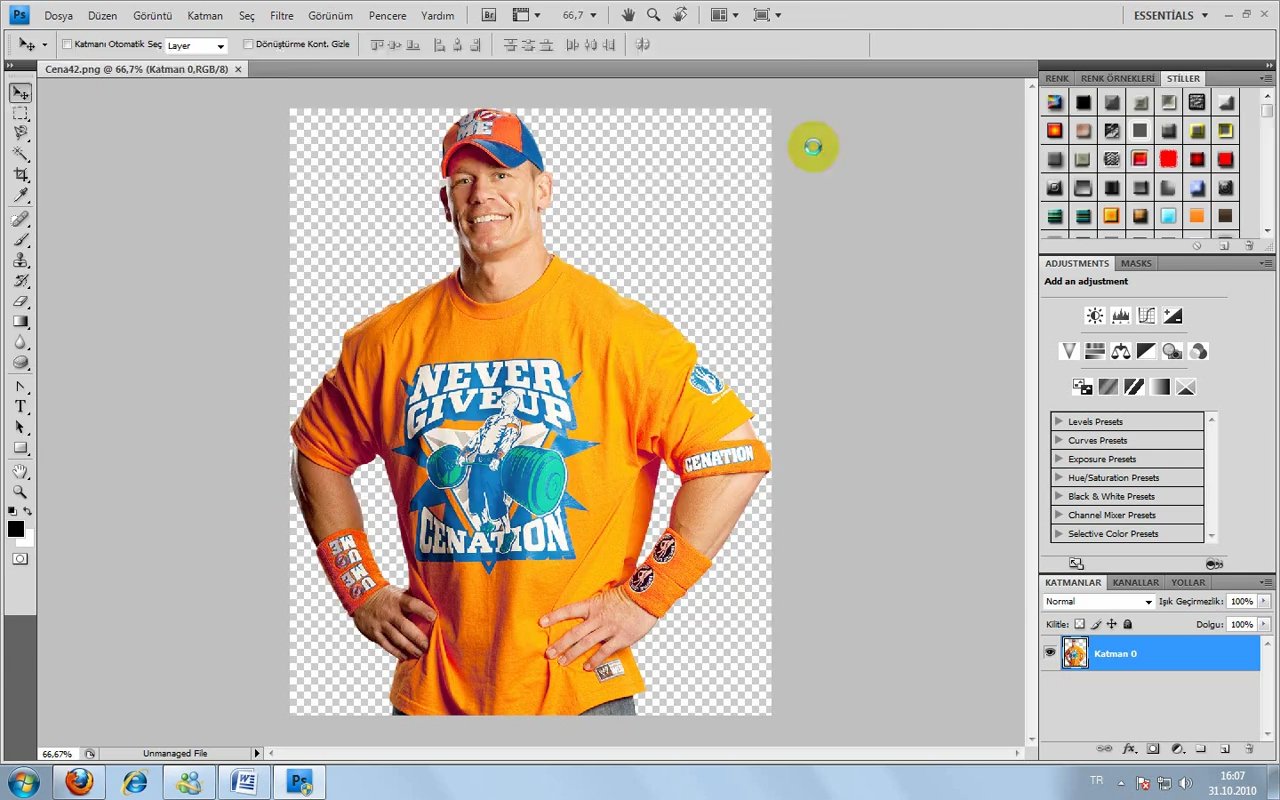The width and height of the screenshot is (1280, 800).
Task: Delete layer with the trash icon
Action: (x=1250, y=748)
